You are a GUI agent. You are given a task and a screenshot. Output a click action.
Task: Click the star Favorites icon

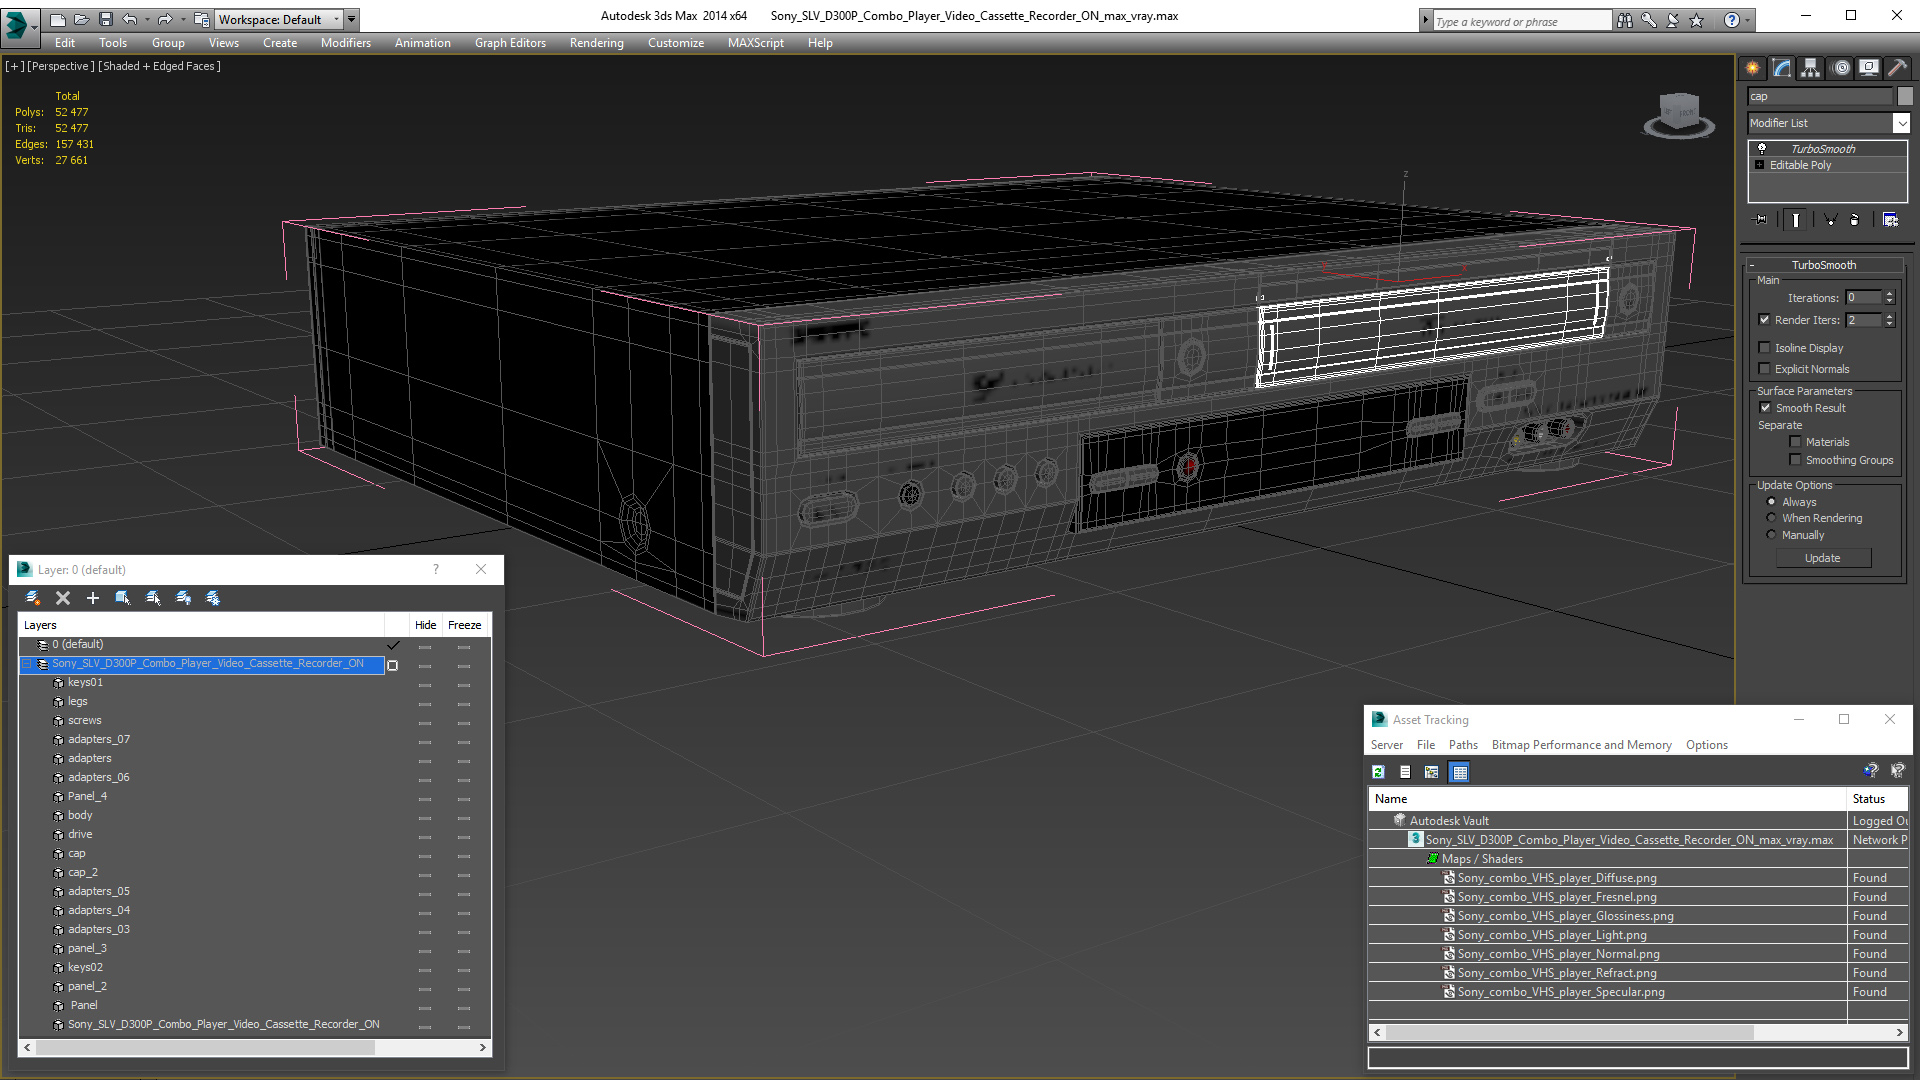[x=1696, y=20]
